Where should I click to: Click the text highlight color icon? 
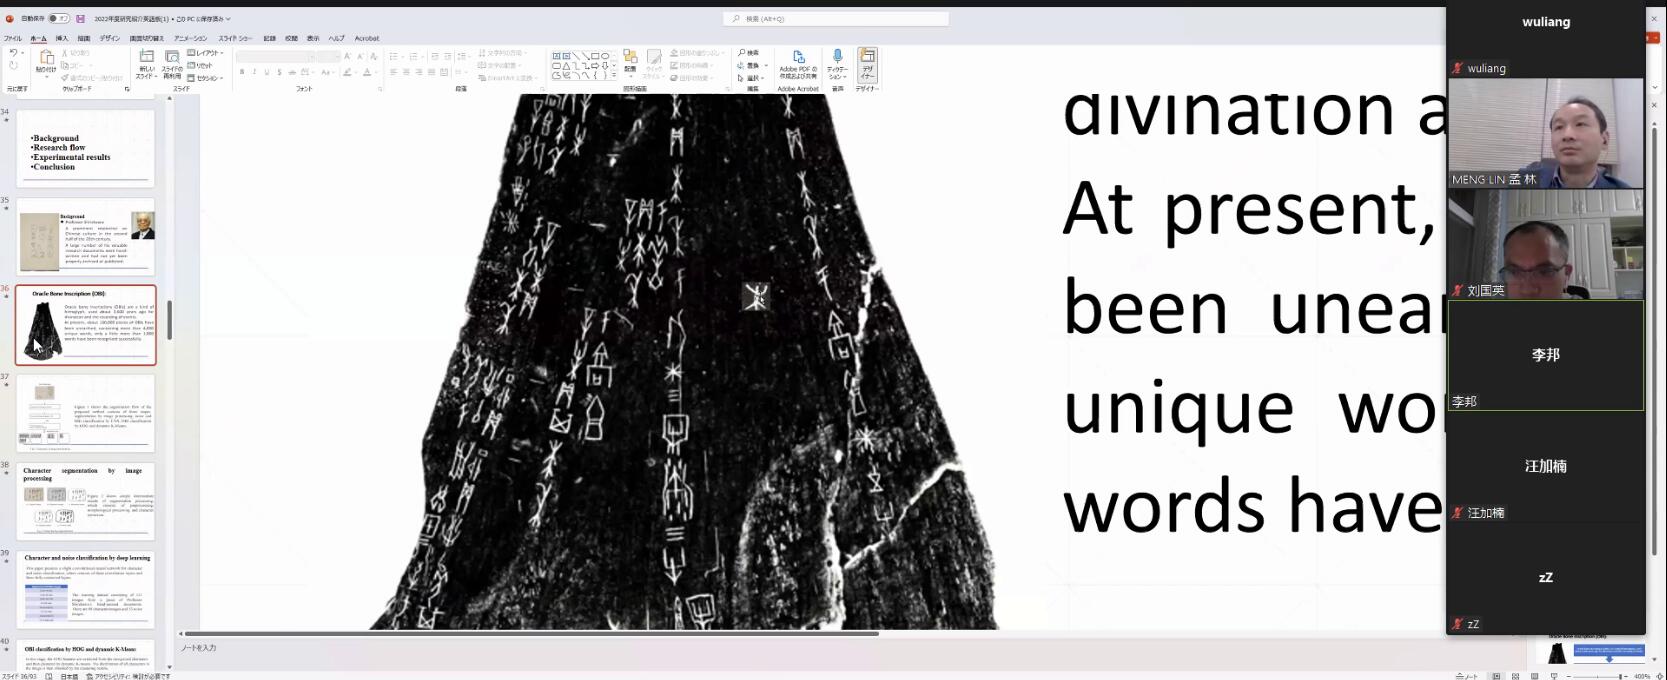349,72
